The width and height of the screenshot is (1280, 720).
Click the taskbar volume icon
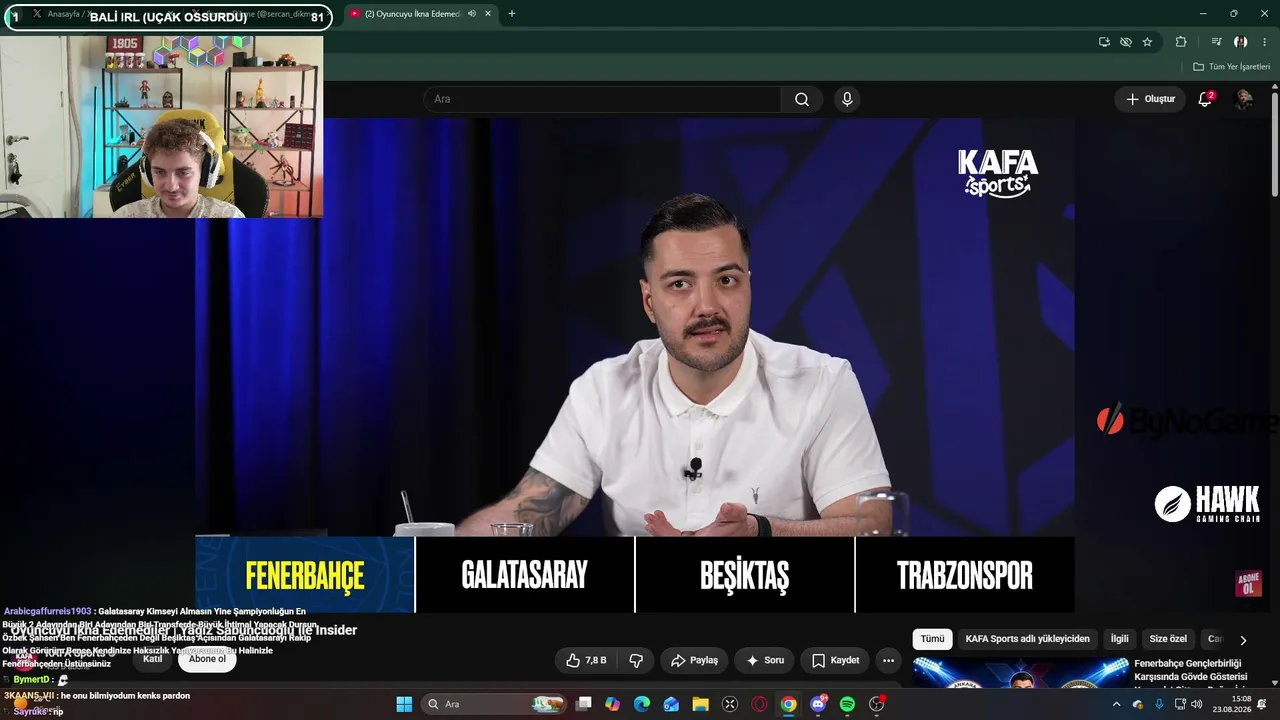pos(1197,704)
